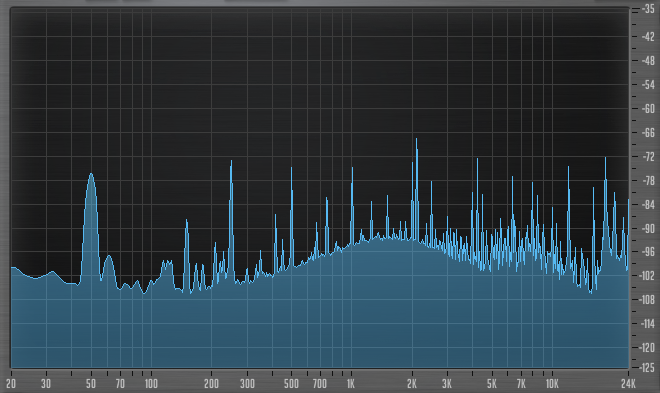The width and height of the screenshot is (660, 393).
Task: Click the 3K frequency axis label
Action: click(x=447, y=384)
